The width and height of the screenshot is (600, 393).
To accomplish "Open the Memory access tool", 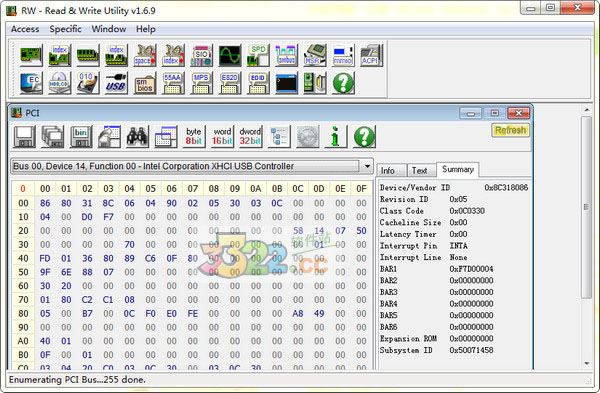I will coord(88,55).
